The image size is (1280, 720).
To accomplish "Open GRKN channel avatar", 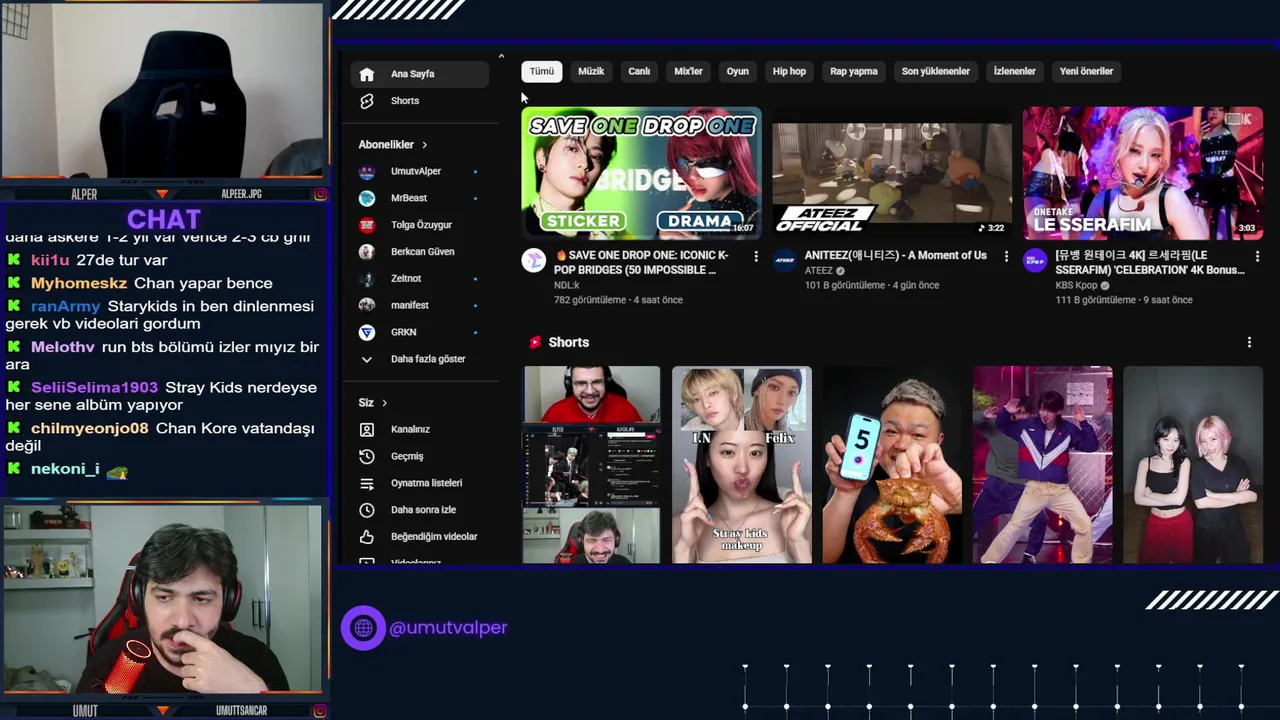I will [x=367, y=332].
